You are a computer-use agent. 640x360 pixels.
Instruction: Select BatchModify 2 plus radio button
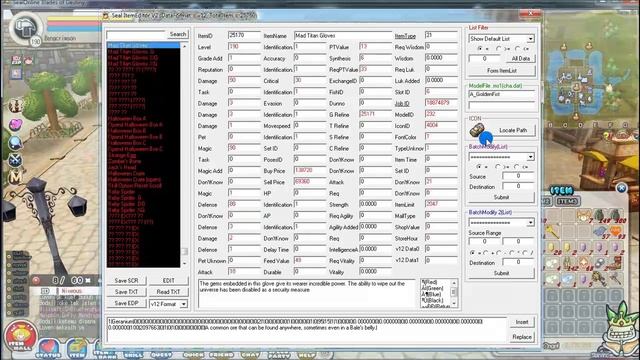pyautogui.click(x=485, y=253)
